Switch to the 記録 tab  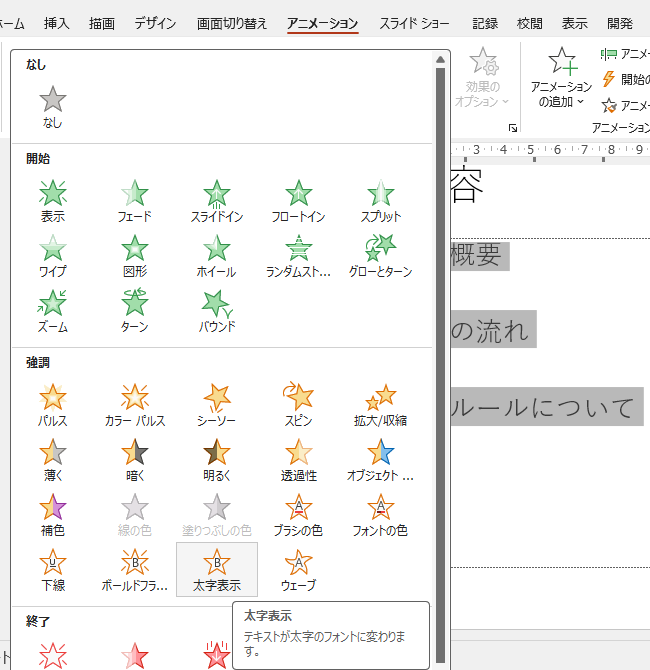(485, 23)
